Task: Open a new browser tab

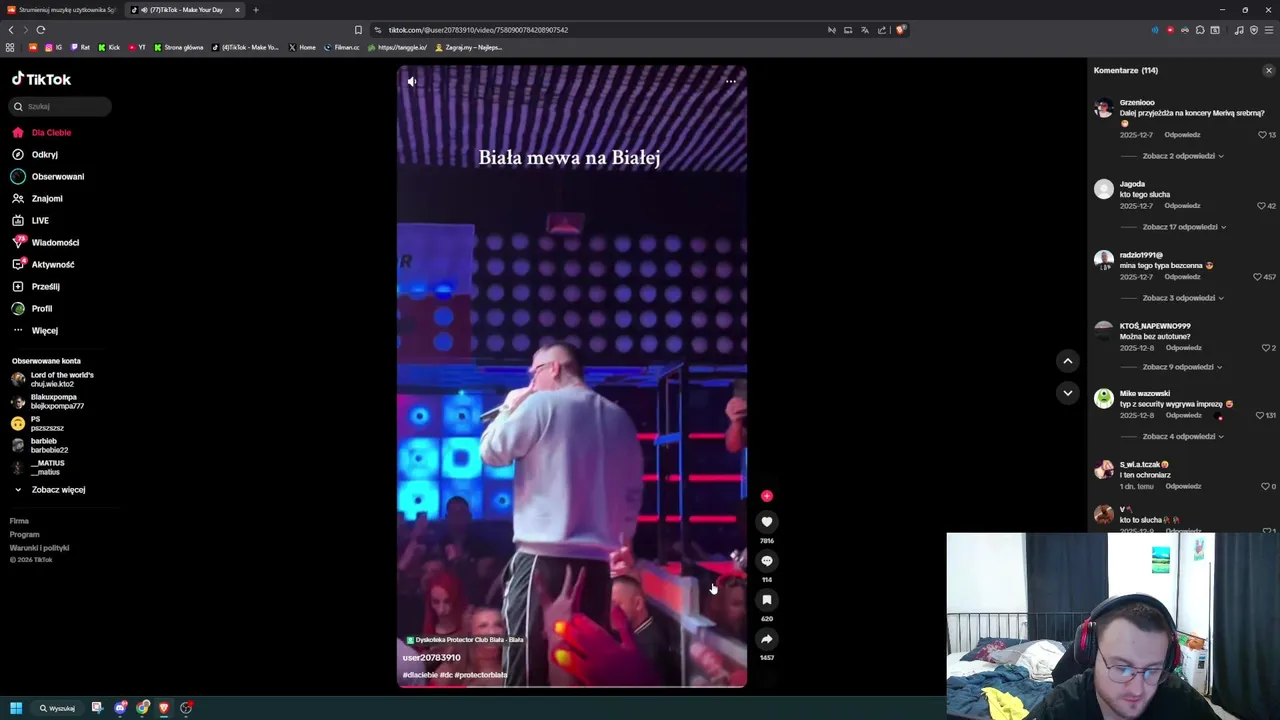Action: (256, 10)
